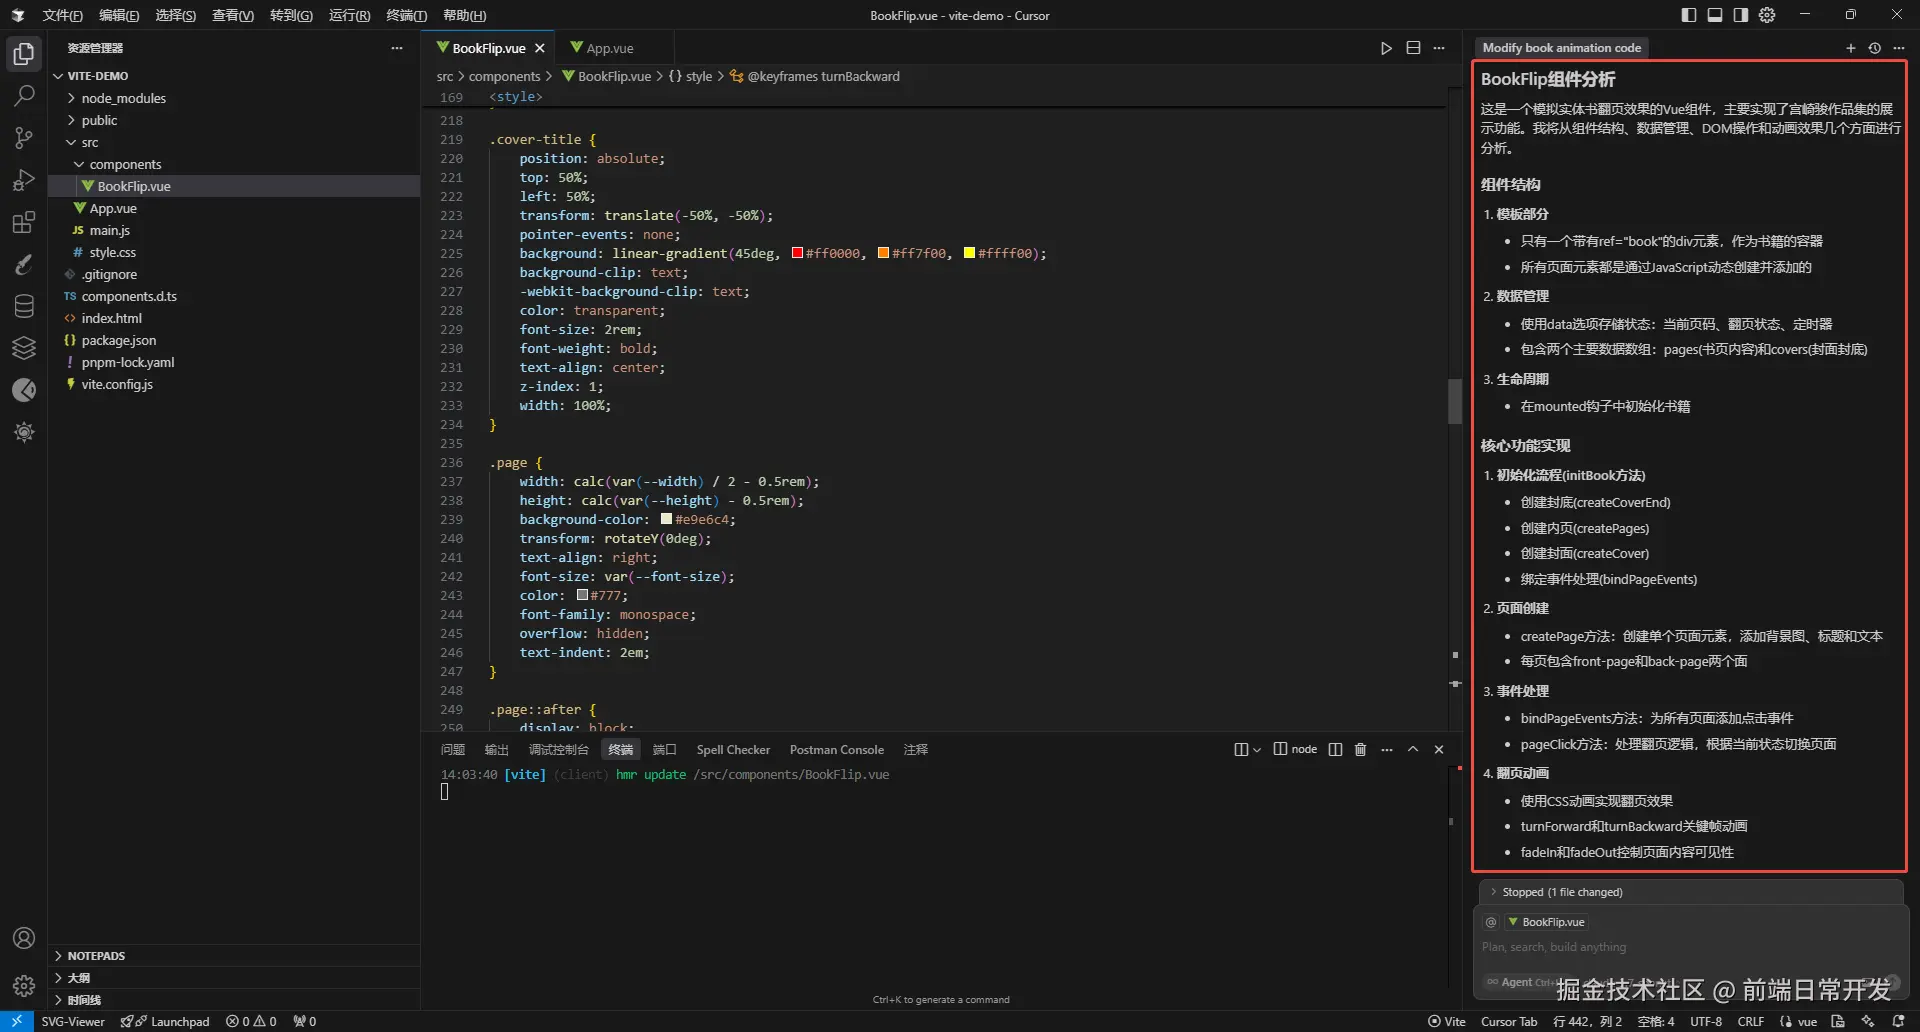Viewport: 1920px width, 1032px height.
Task: Open the 终端(T) menu
Action: point(407,15)
